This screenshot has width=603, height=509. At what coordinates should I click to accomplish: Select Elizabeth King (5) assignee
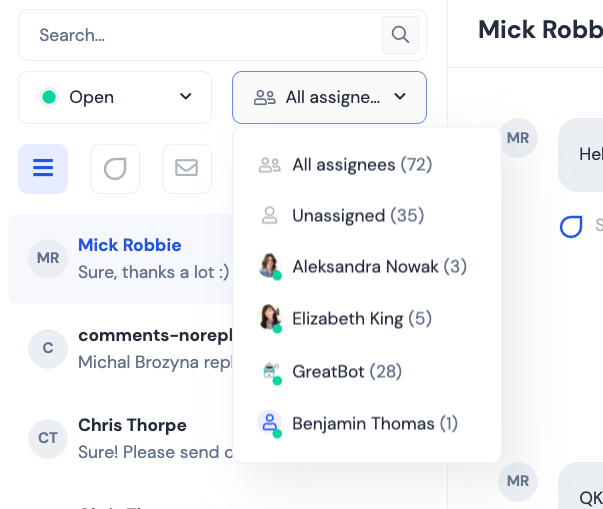point(366,319)
